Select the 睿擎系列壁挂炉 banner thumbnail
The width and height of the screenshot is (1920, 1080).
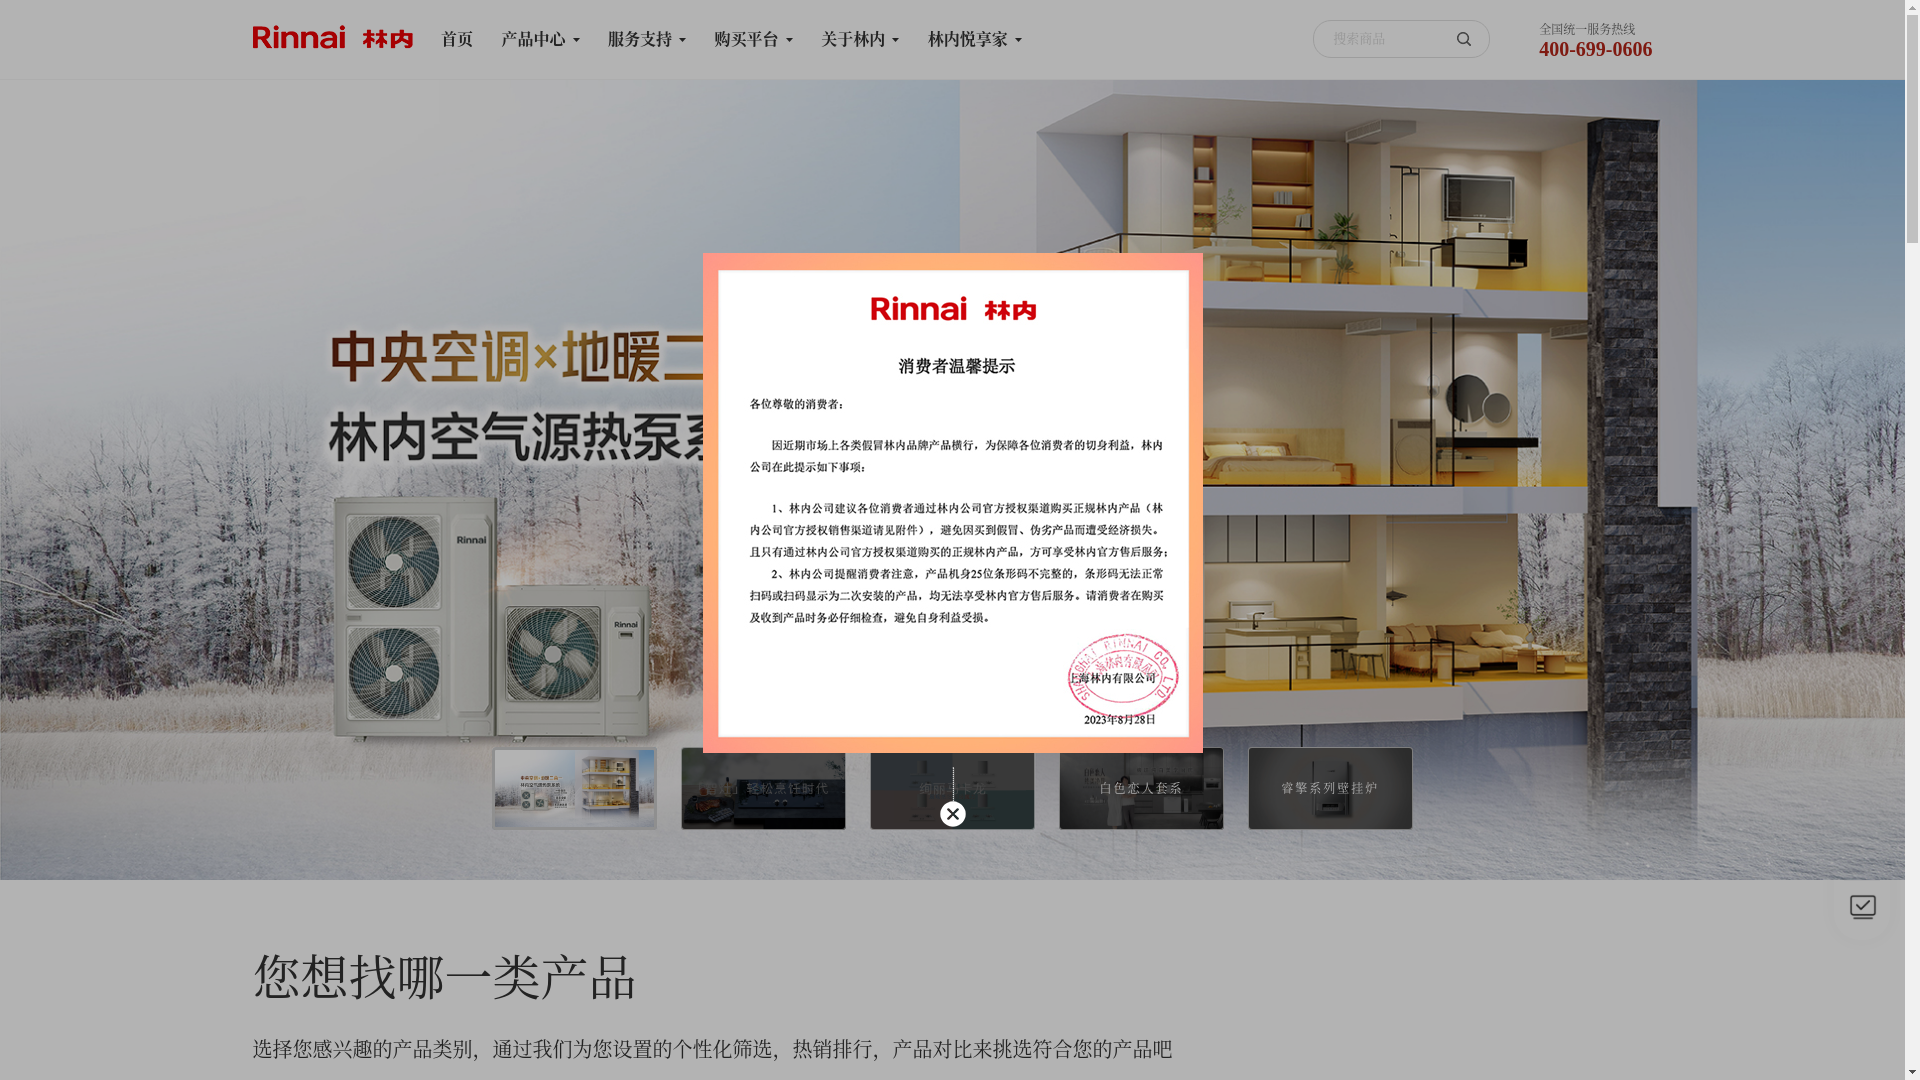pos(1330,788)
